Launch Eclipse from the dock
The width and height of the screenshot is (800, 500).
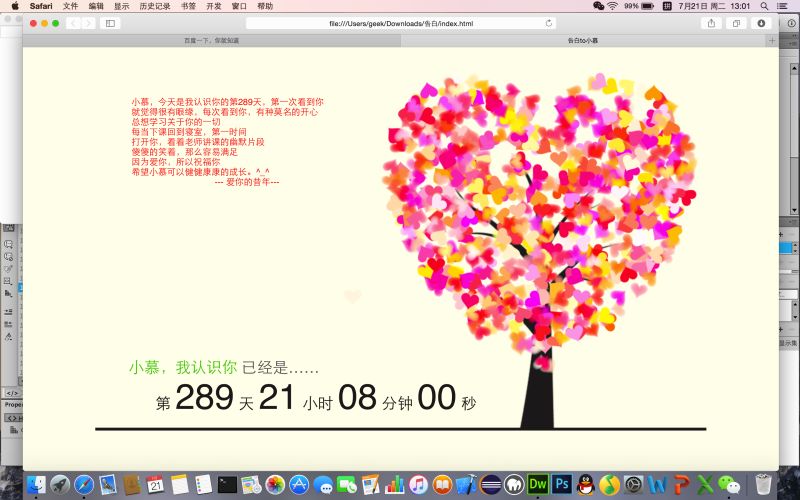490,484
